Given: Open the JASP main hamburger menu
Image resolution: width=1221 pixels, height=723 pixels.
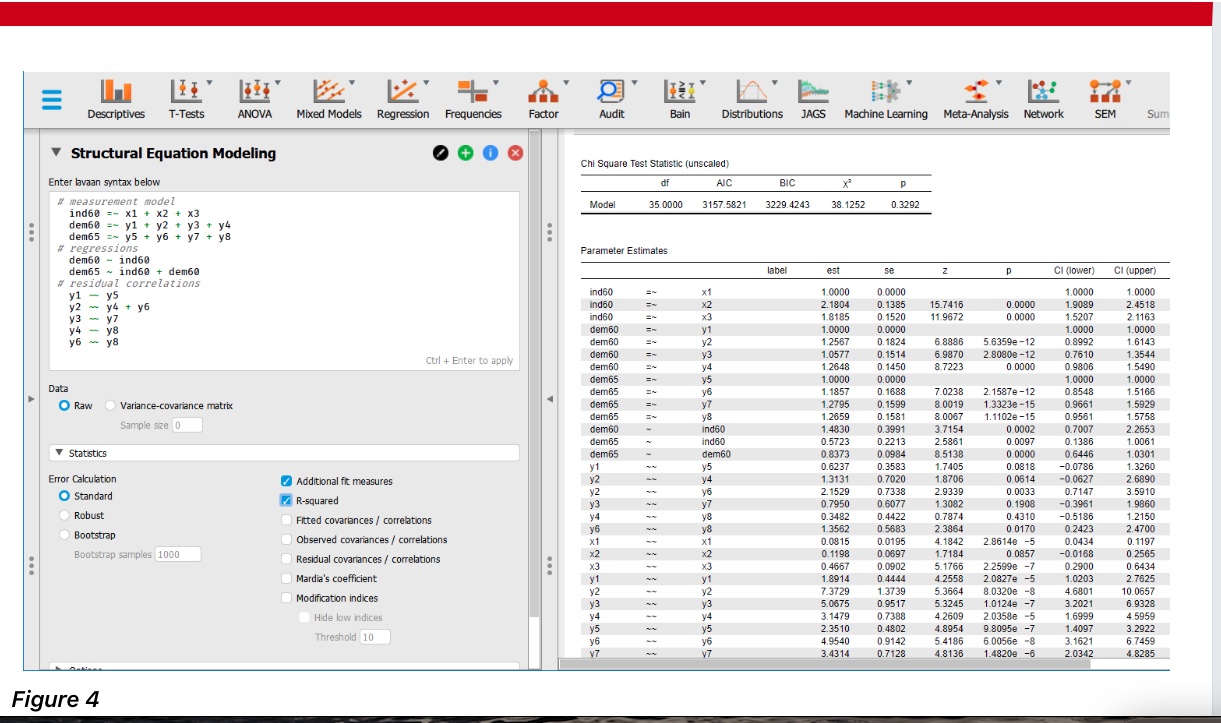Looking at the screenshot, I should click(x=53, y=99).
